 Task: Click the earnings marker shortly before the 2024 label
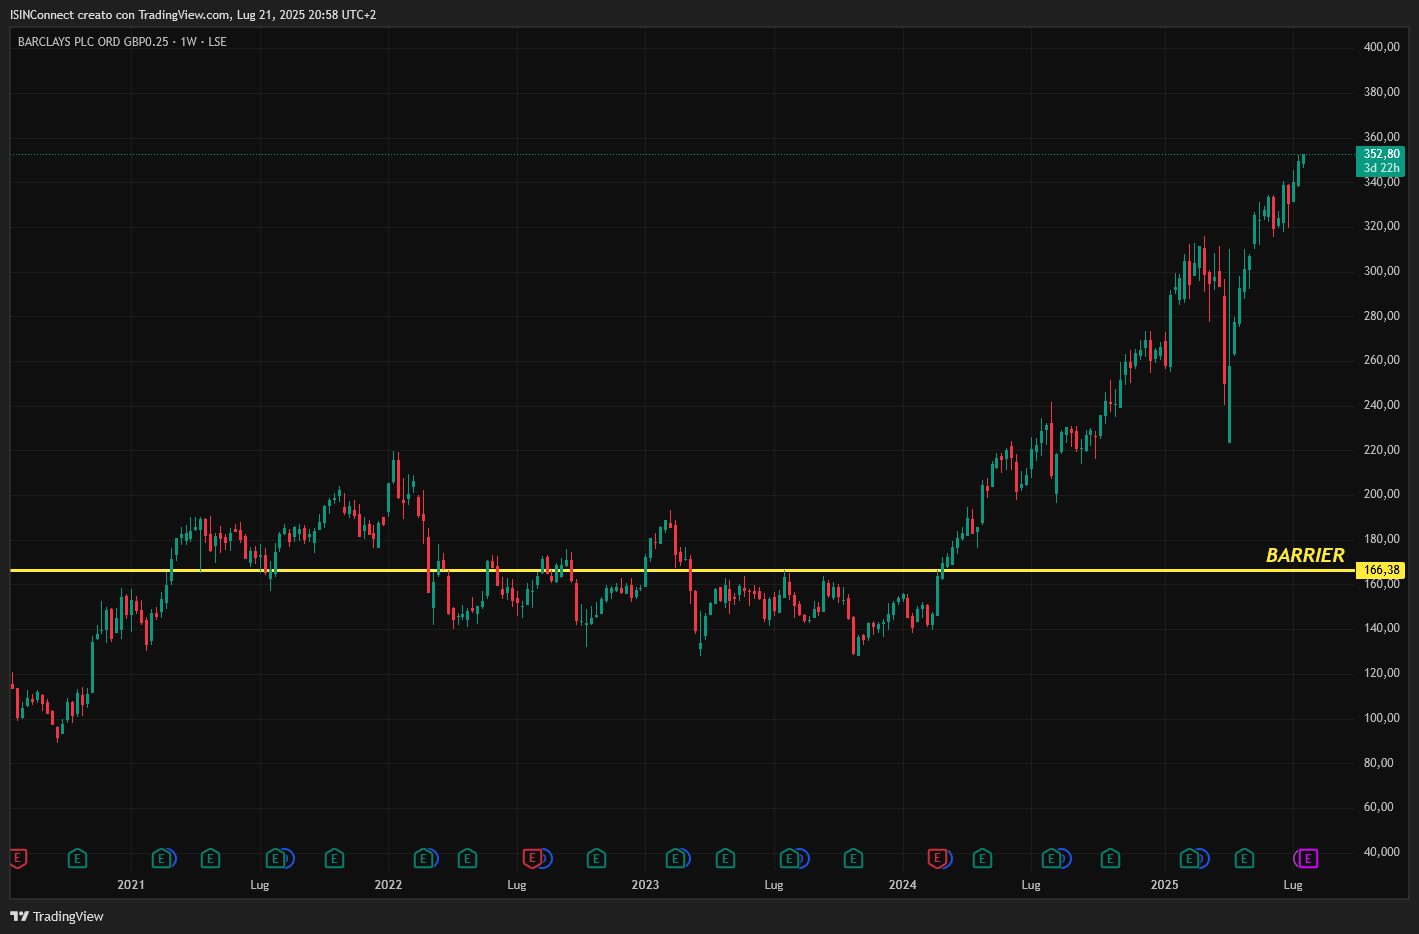coord(853,858)
